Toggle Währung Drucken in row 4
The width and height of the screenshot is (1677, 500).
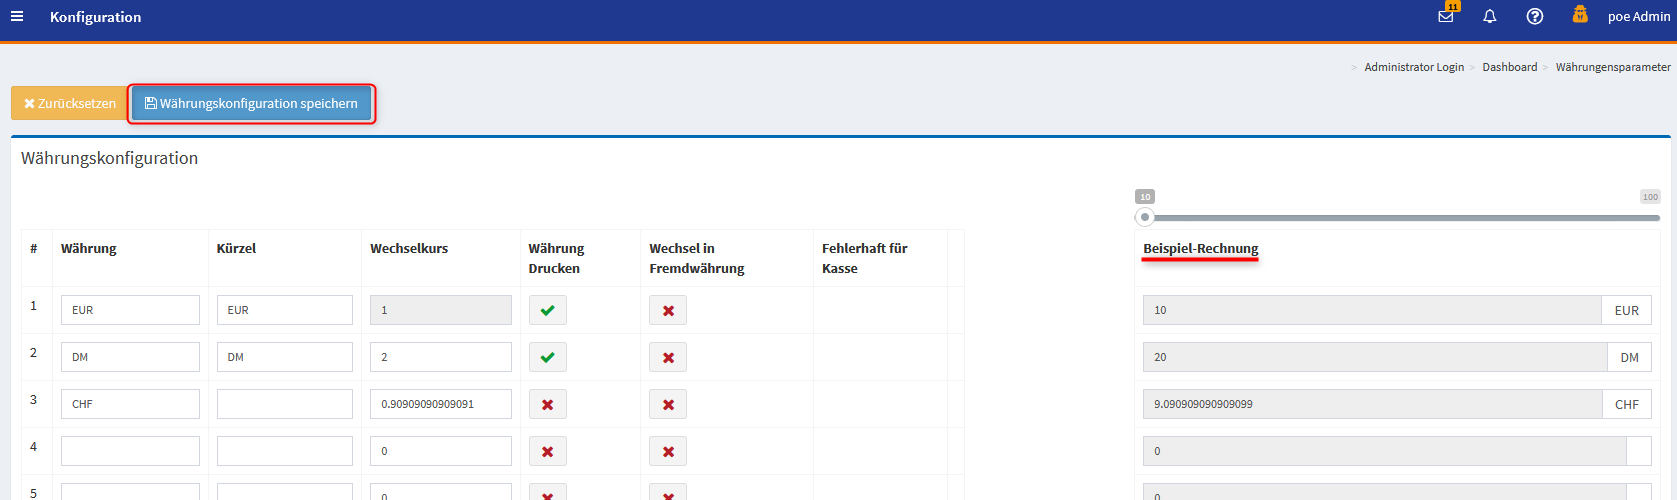[547, 452]
